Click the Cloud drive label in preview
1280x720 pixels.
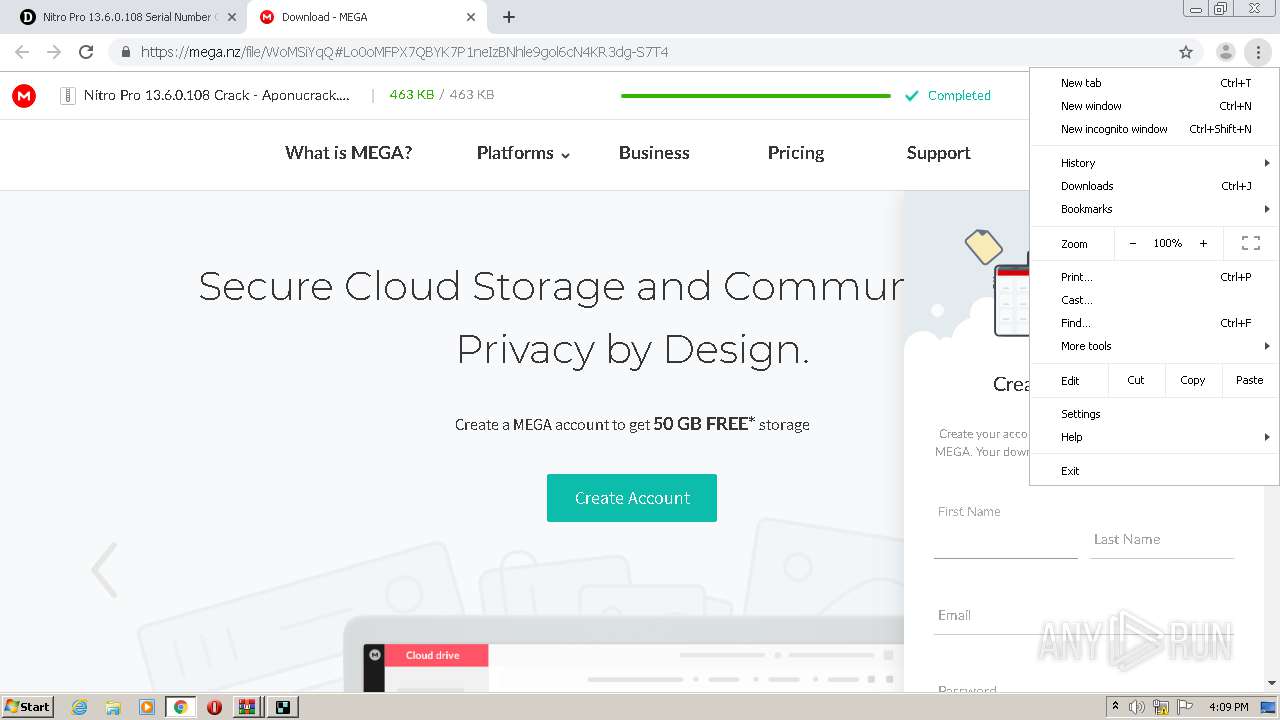click(433, 656)
